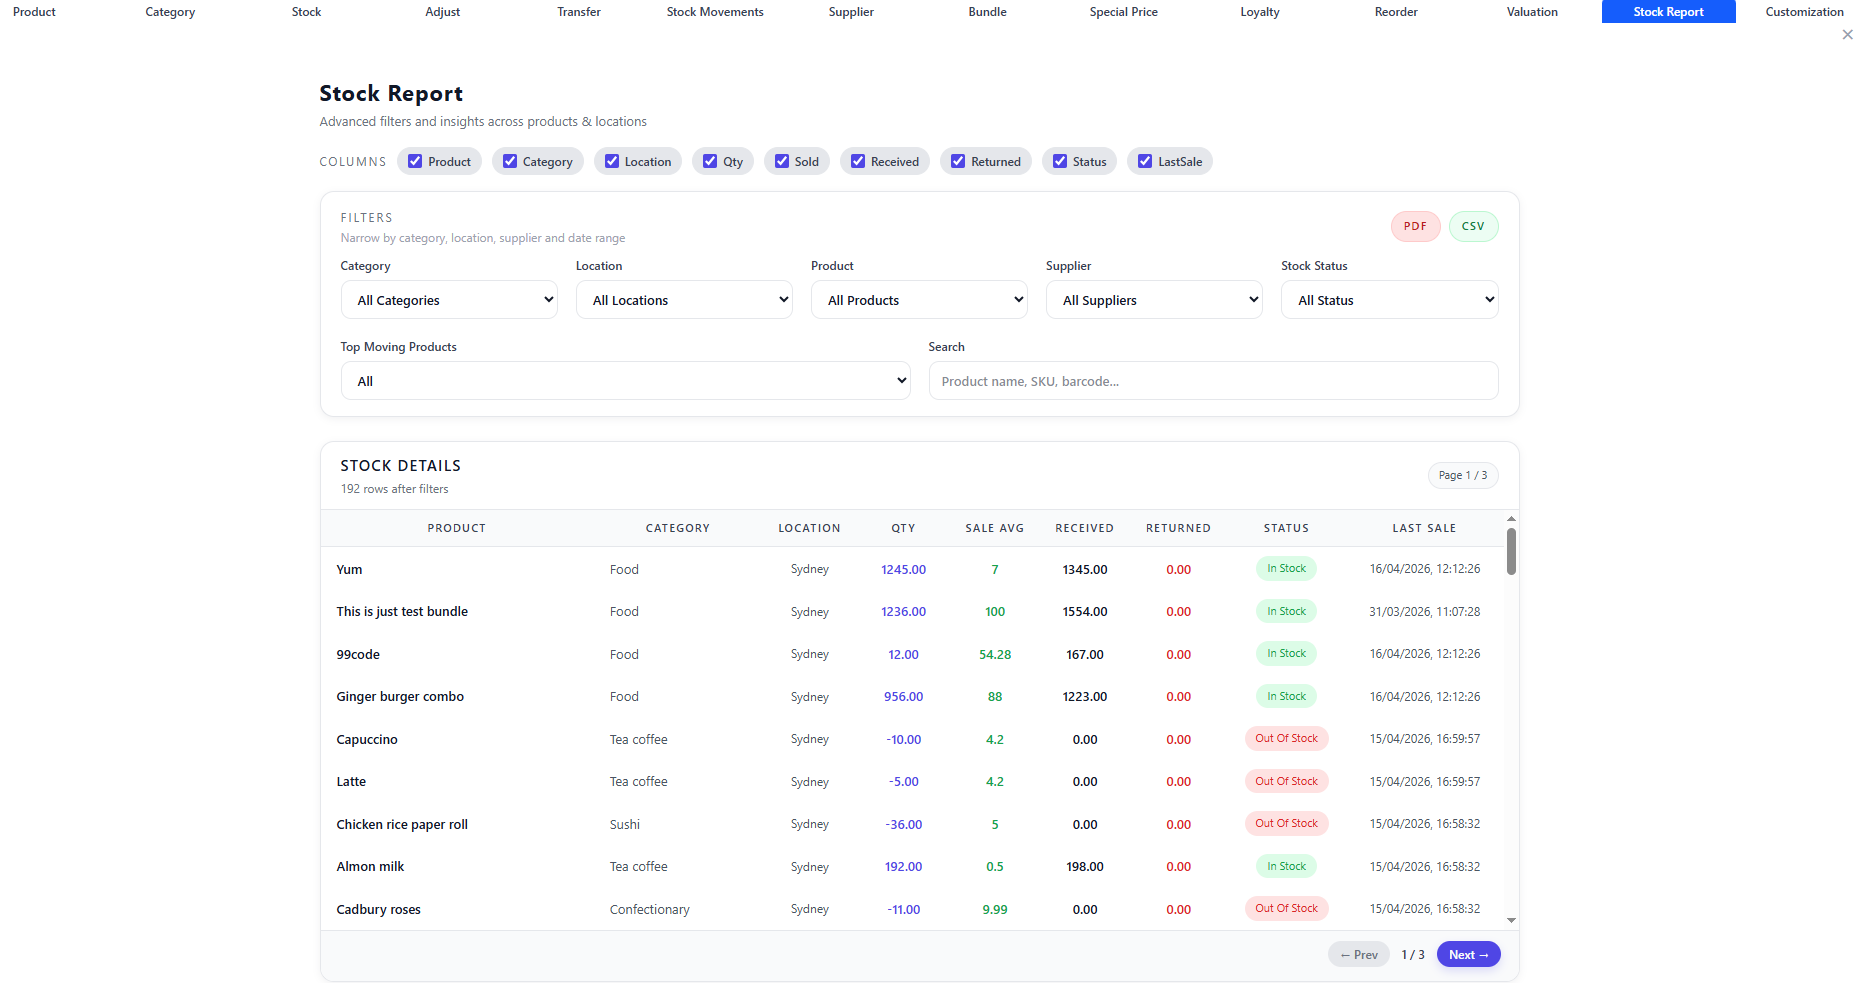This screenshot has height=983, width=1869.
Task: Toggle the Location column checkbox
Action: tap(612, 161)
